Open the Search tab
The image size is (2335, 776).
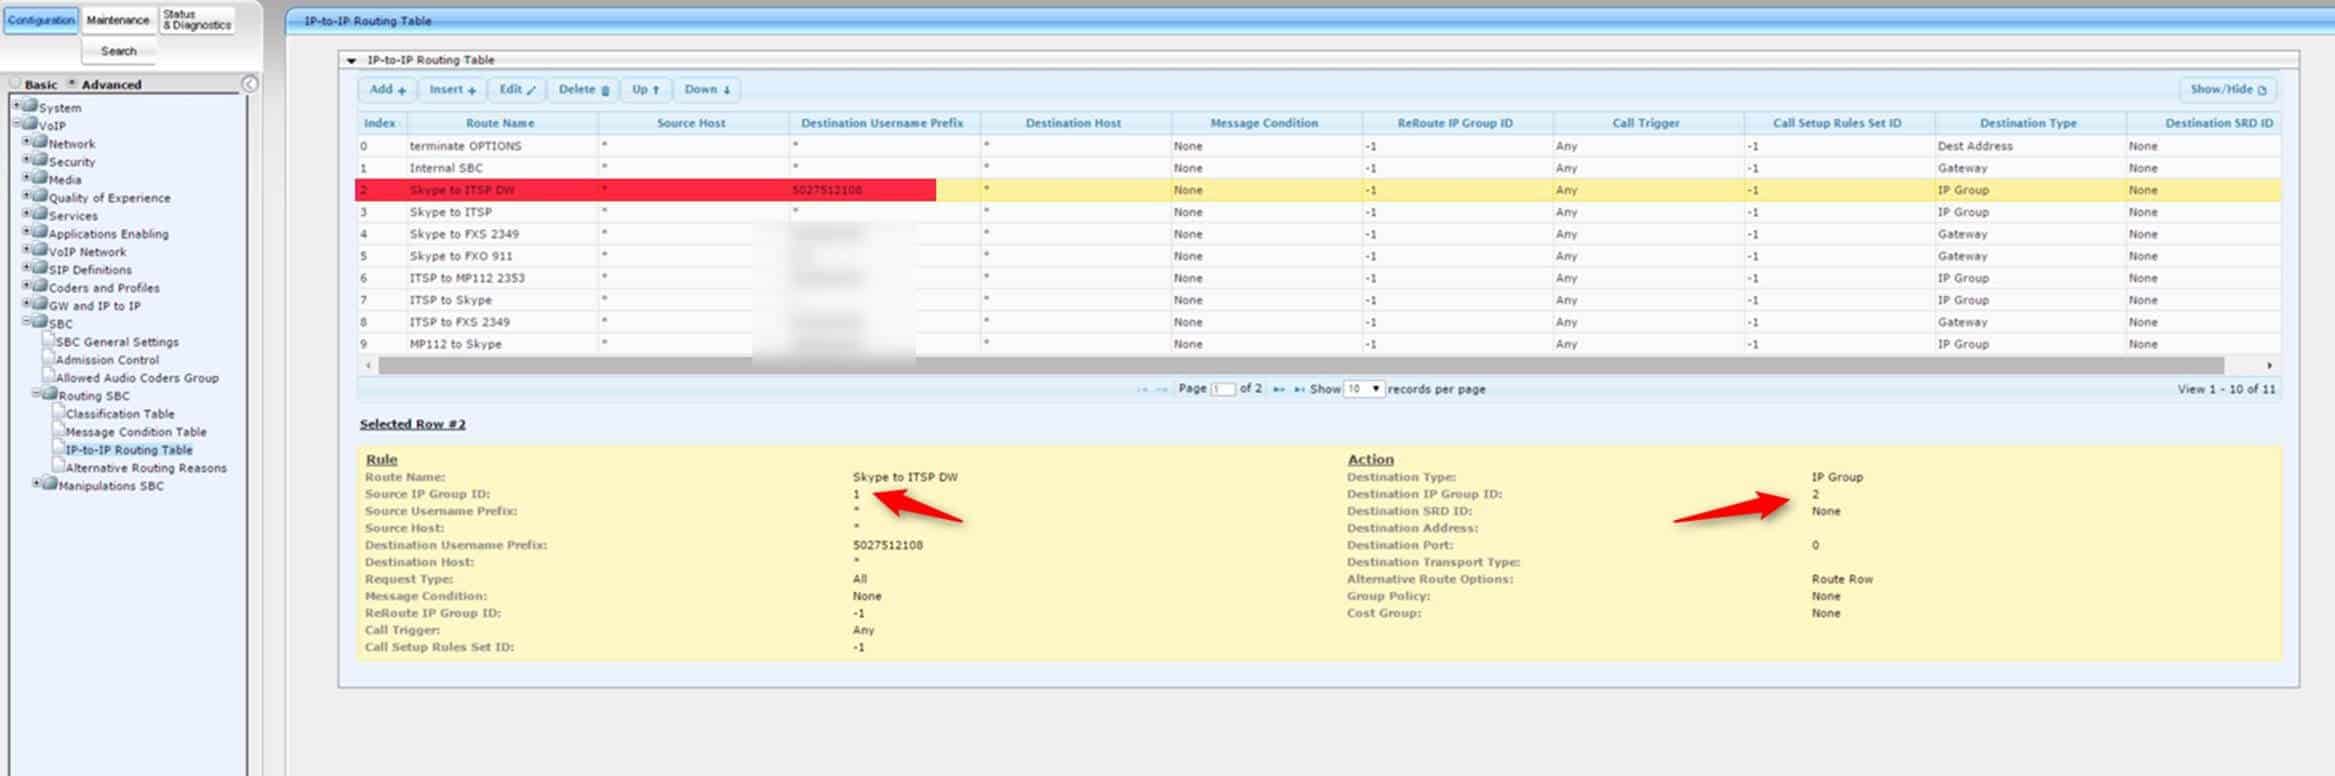[118, 51]
